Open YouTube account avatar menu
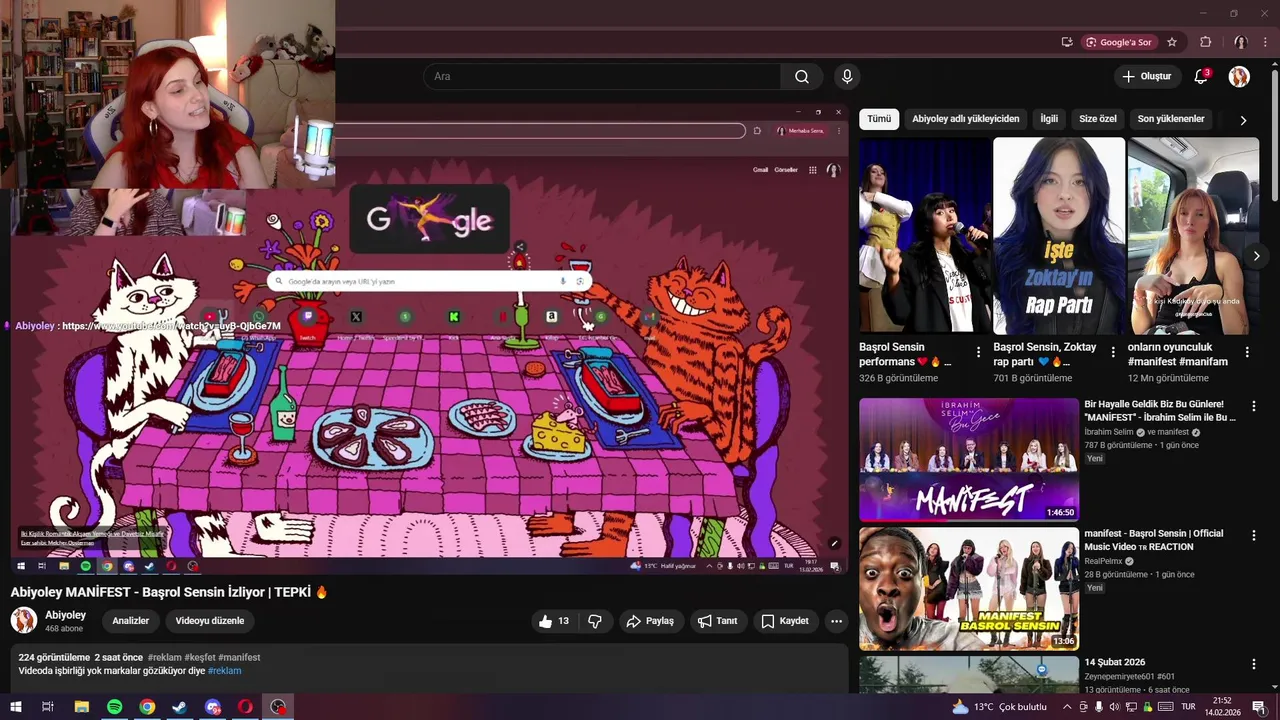This screenshot has height=720, width=1280. click(1239, 76)
